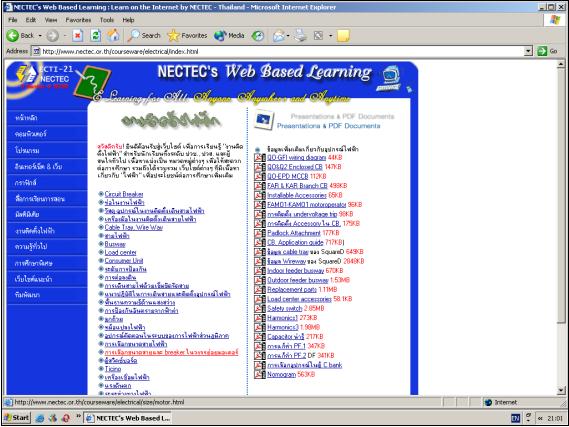Open Favorites star in the toolbar

pos(187,36)
